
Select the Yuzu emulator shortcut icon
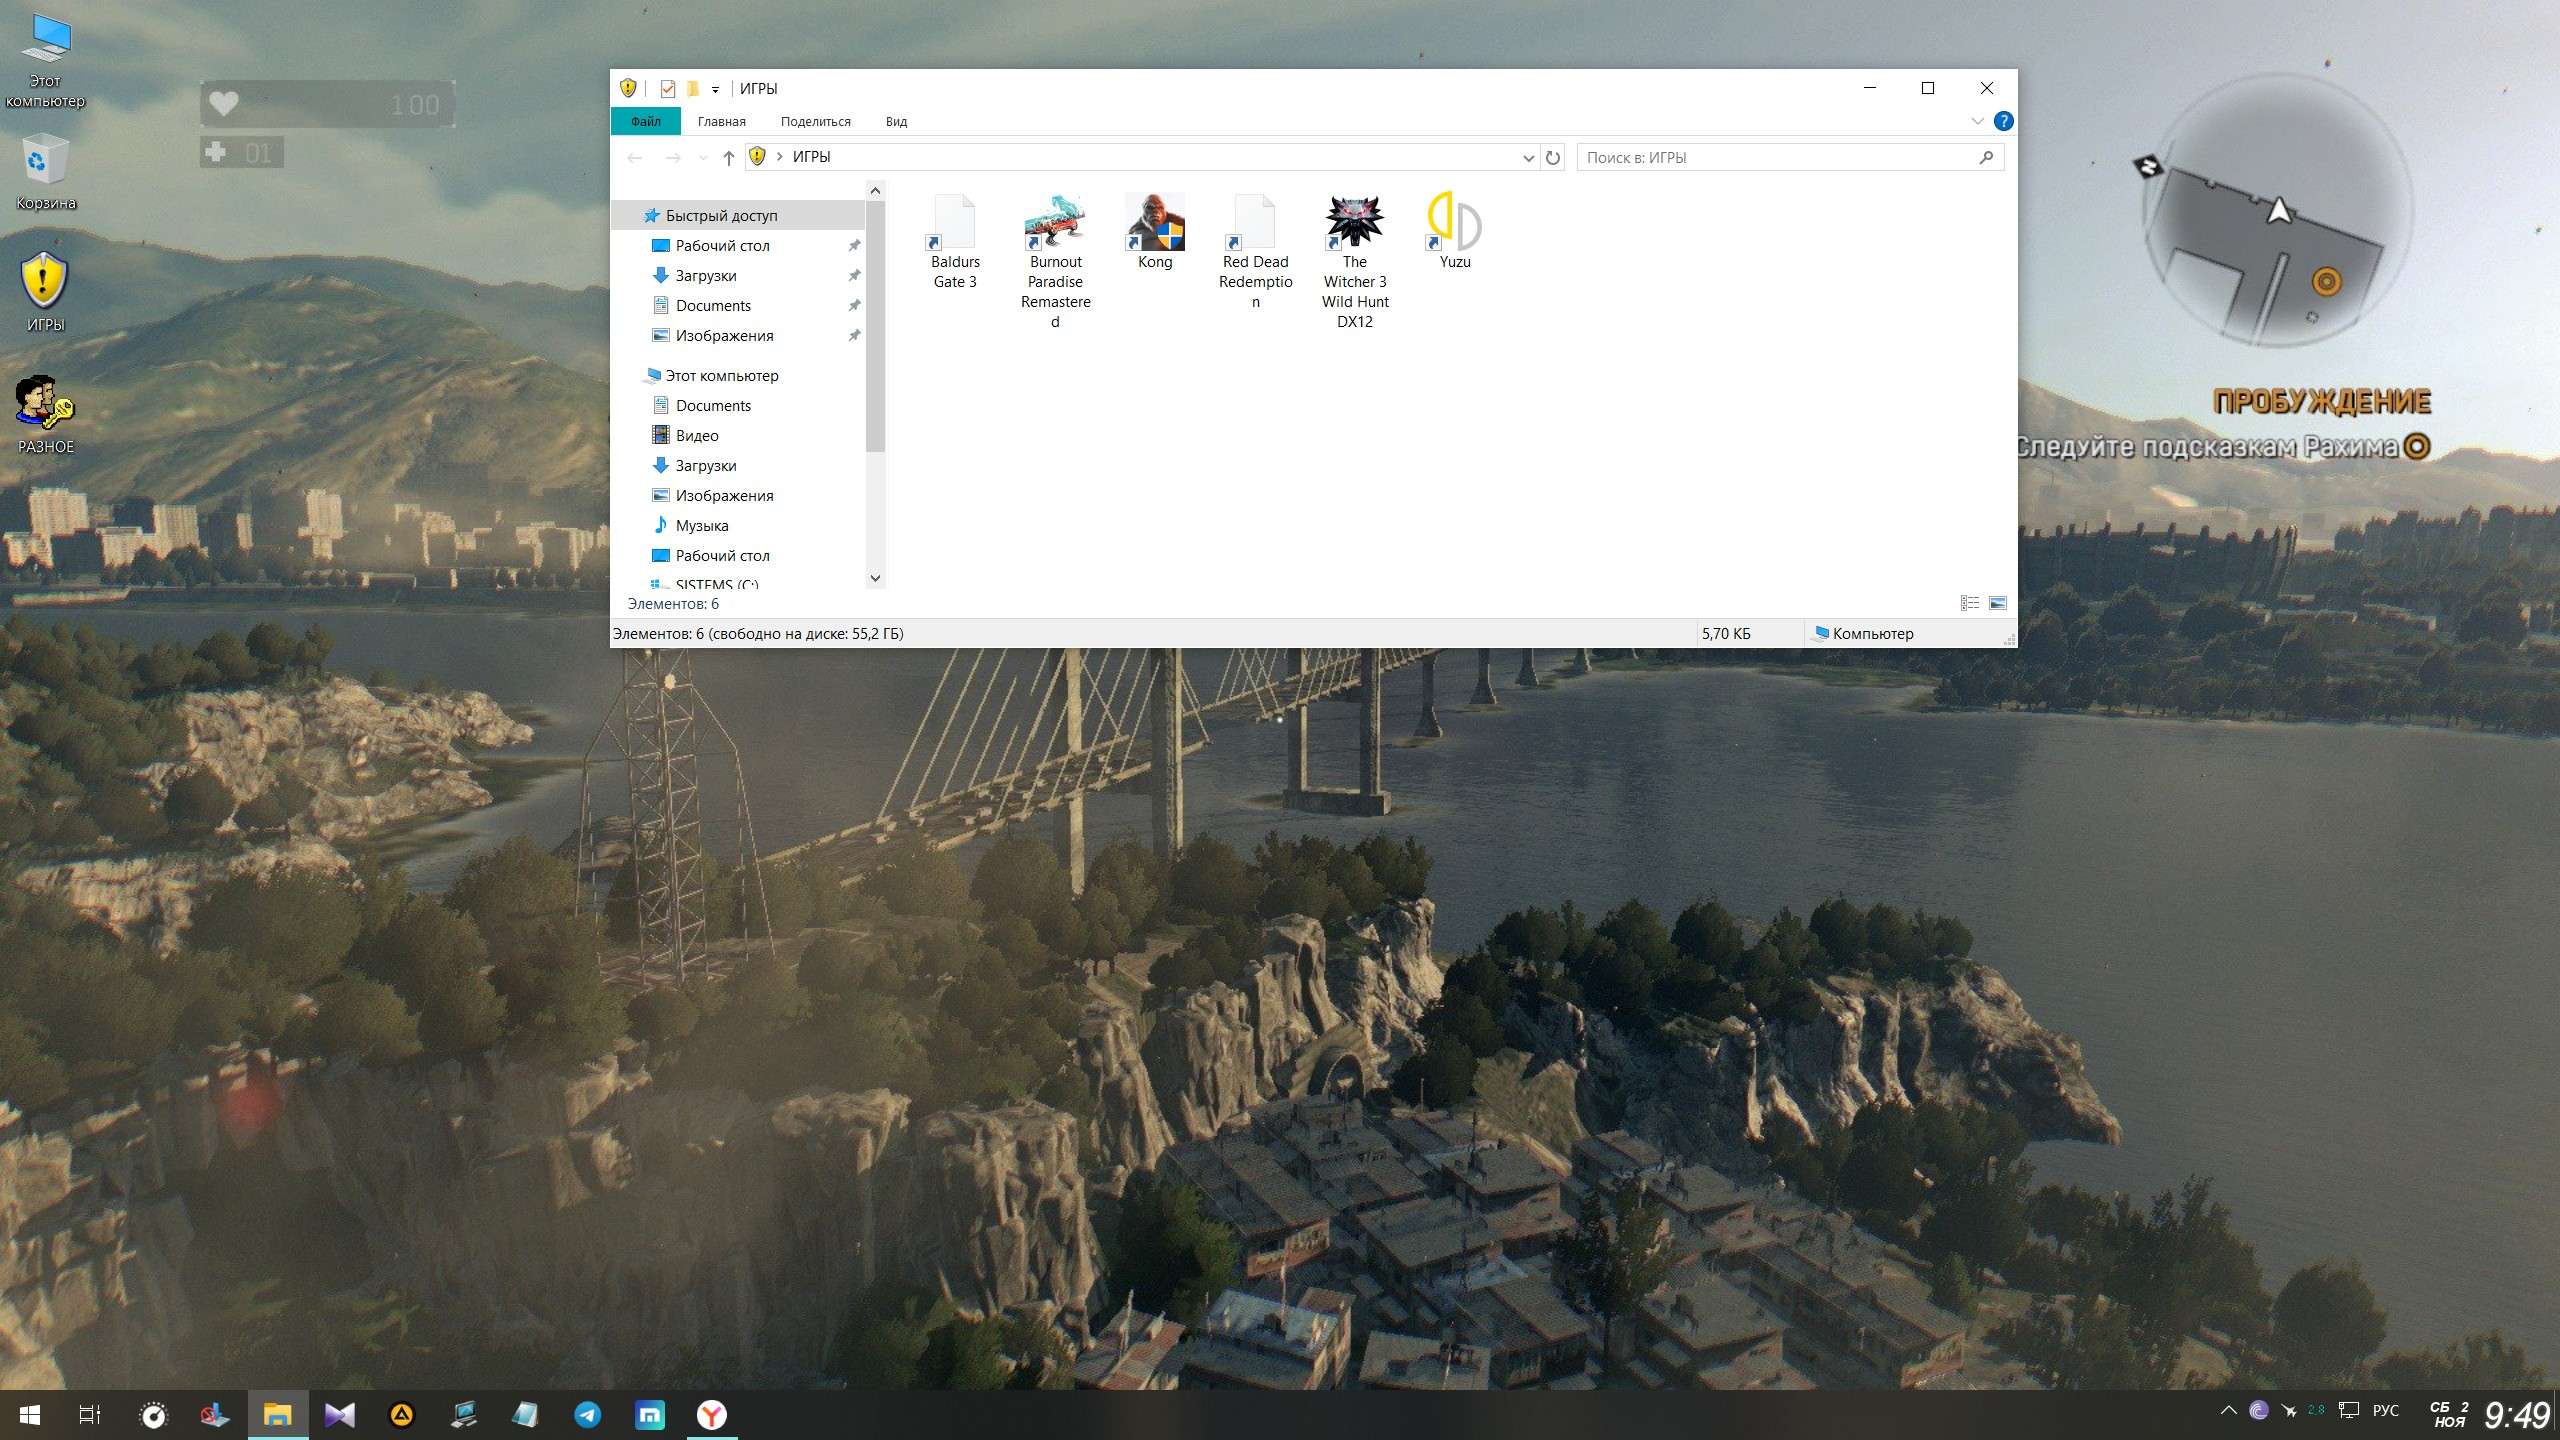tap(1454, 222)
